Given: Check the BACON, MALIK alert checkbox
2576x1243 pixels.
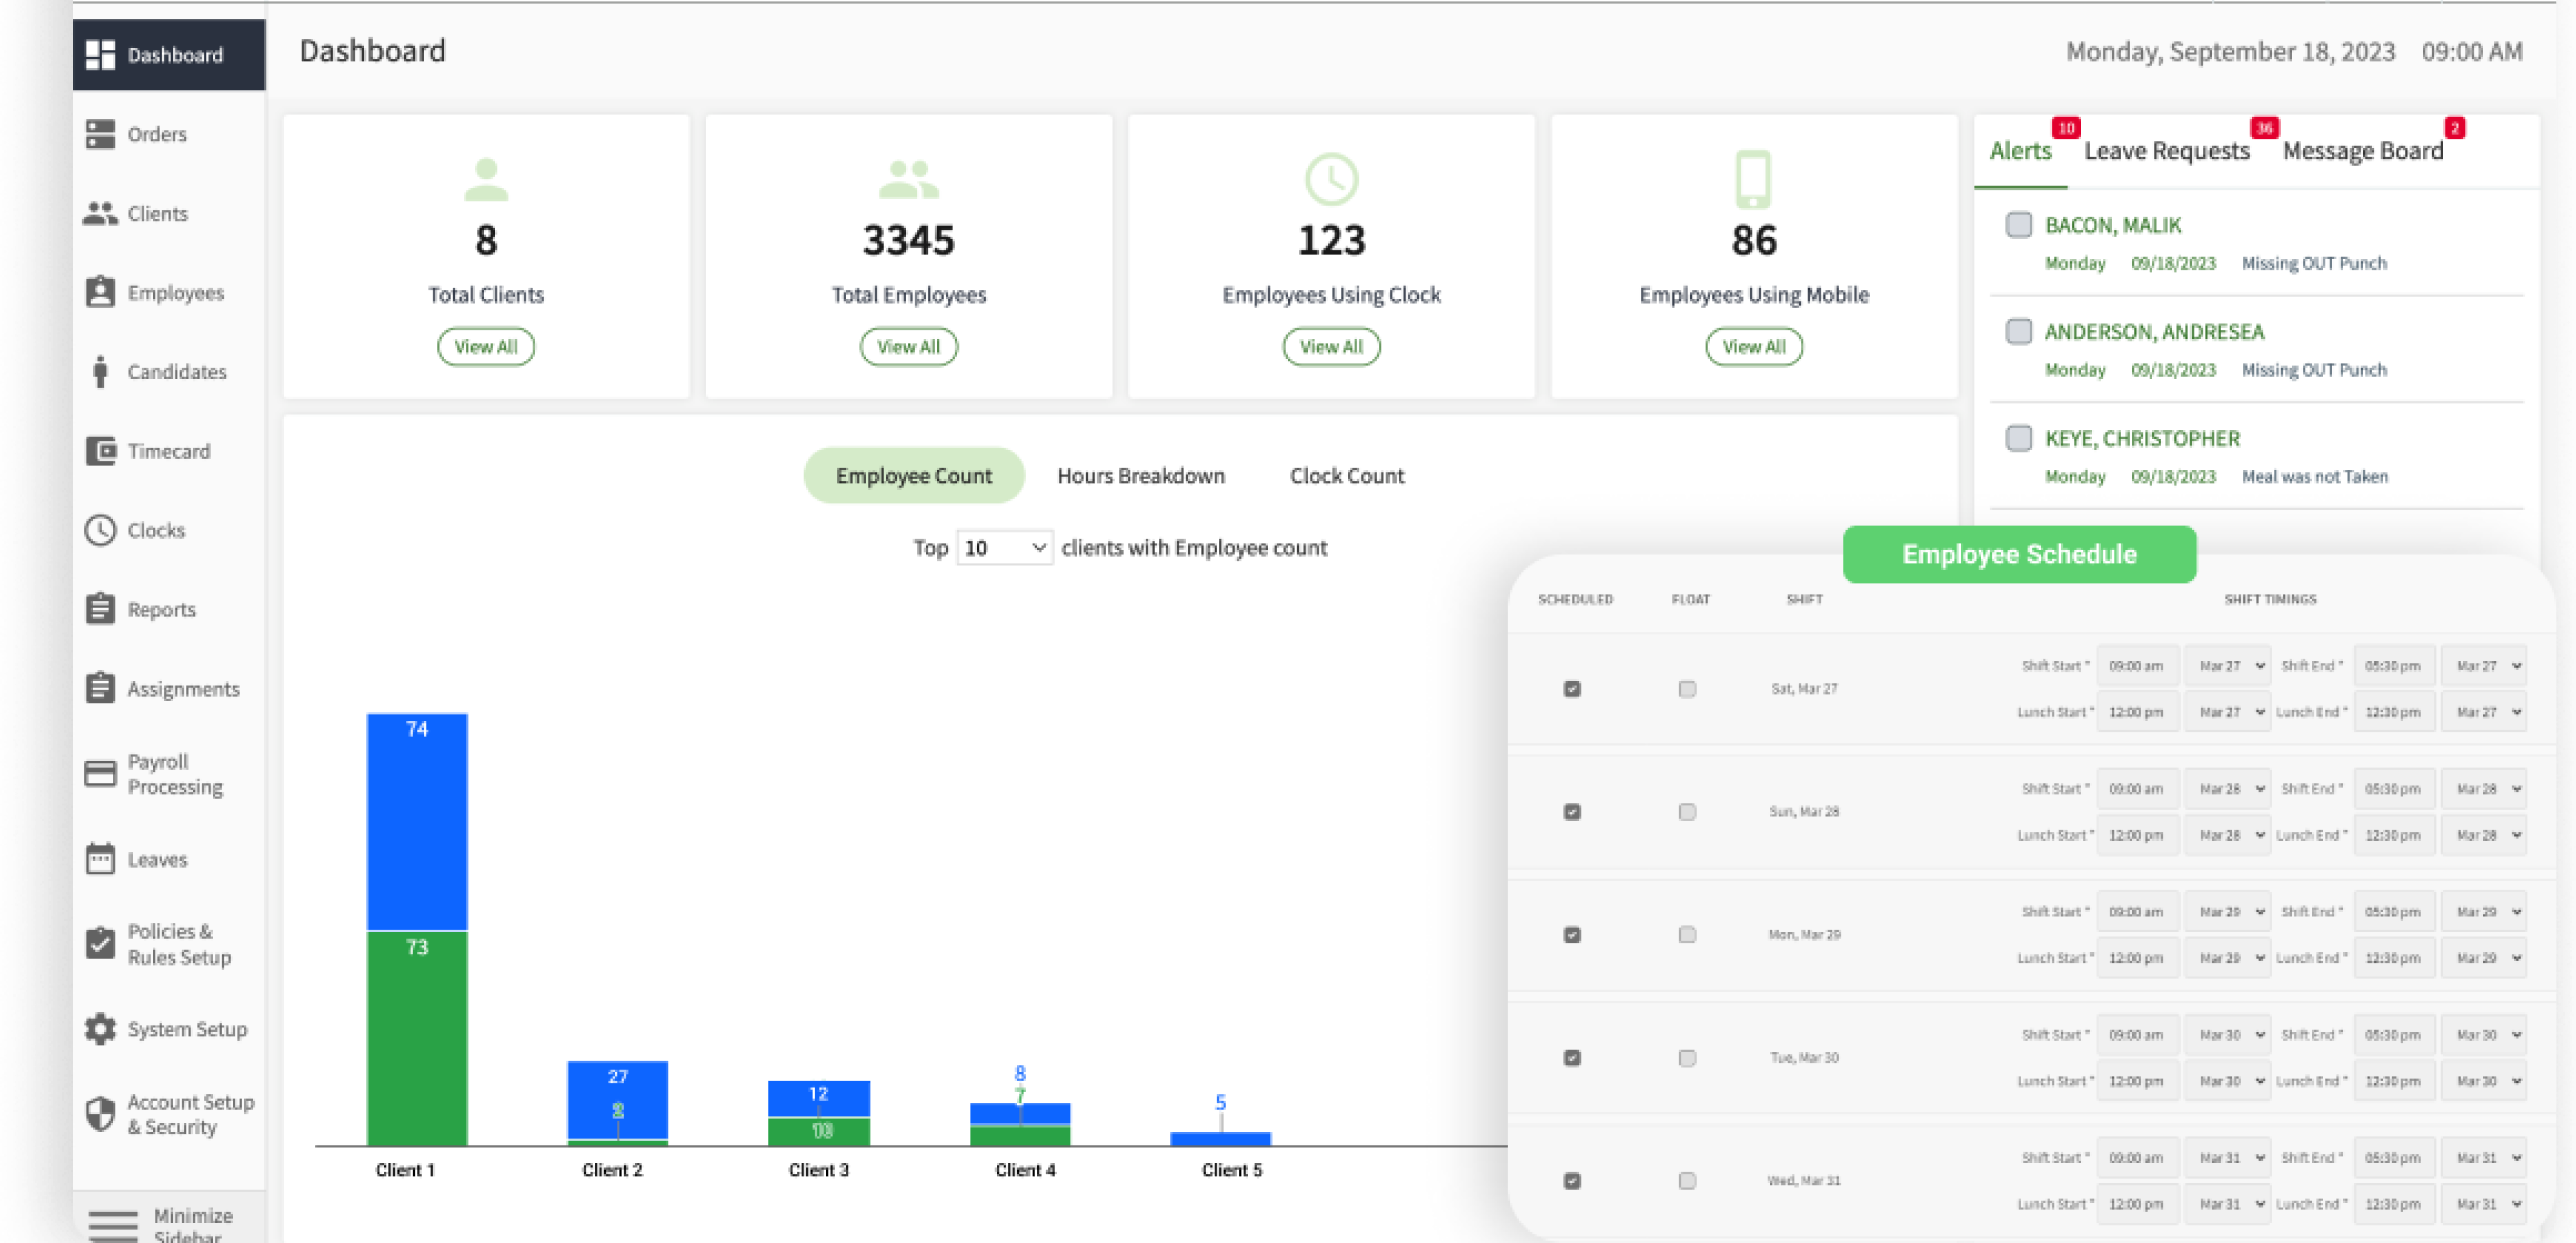Looking at the screenshot, I should tap(2018, 225).
